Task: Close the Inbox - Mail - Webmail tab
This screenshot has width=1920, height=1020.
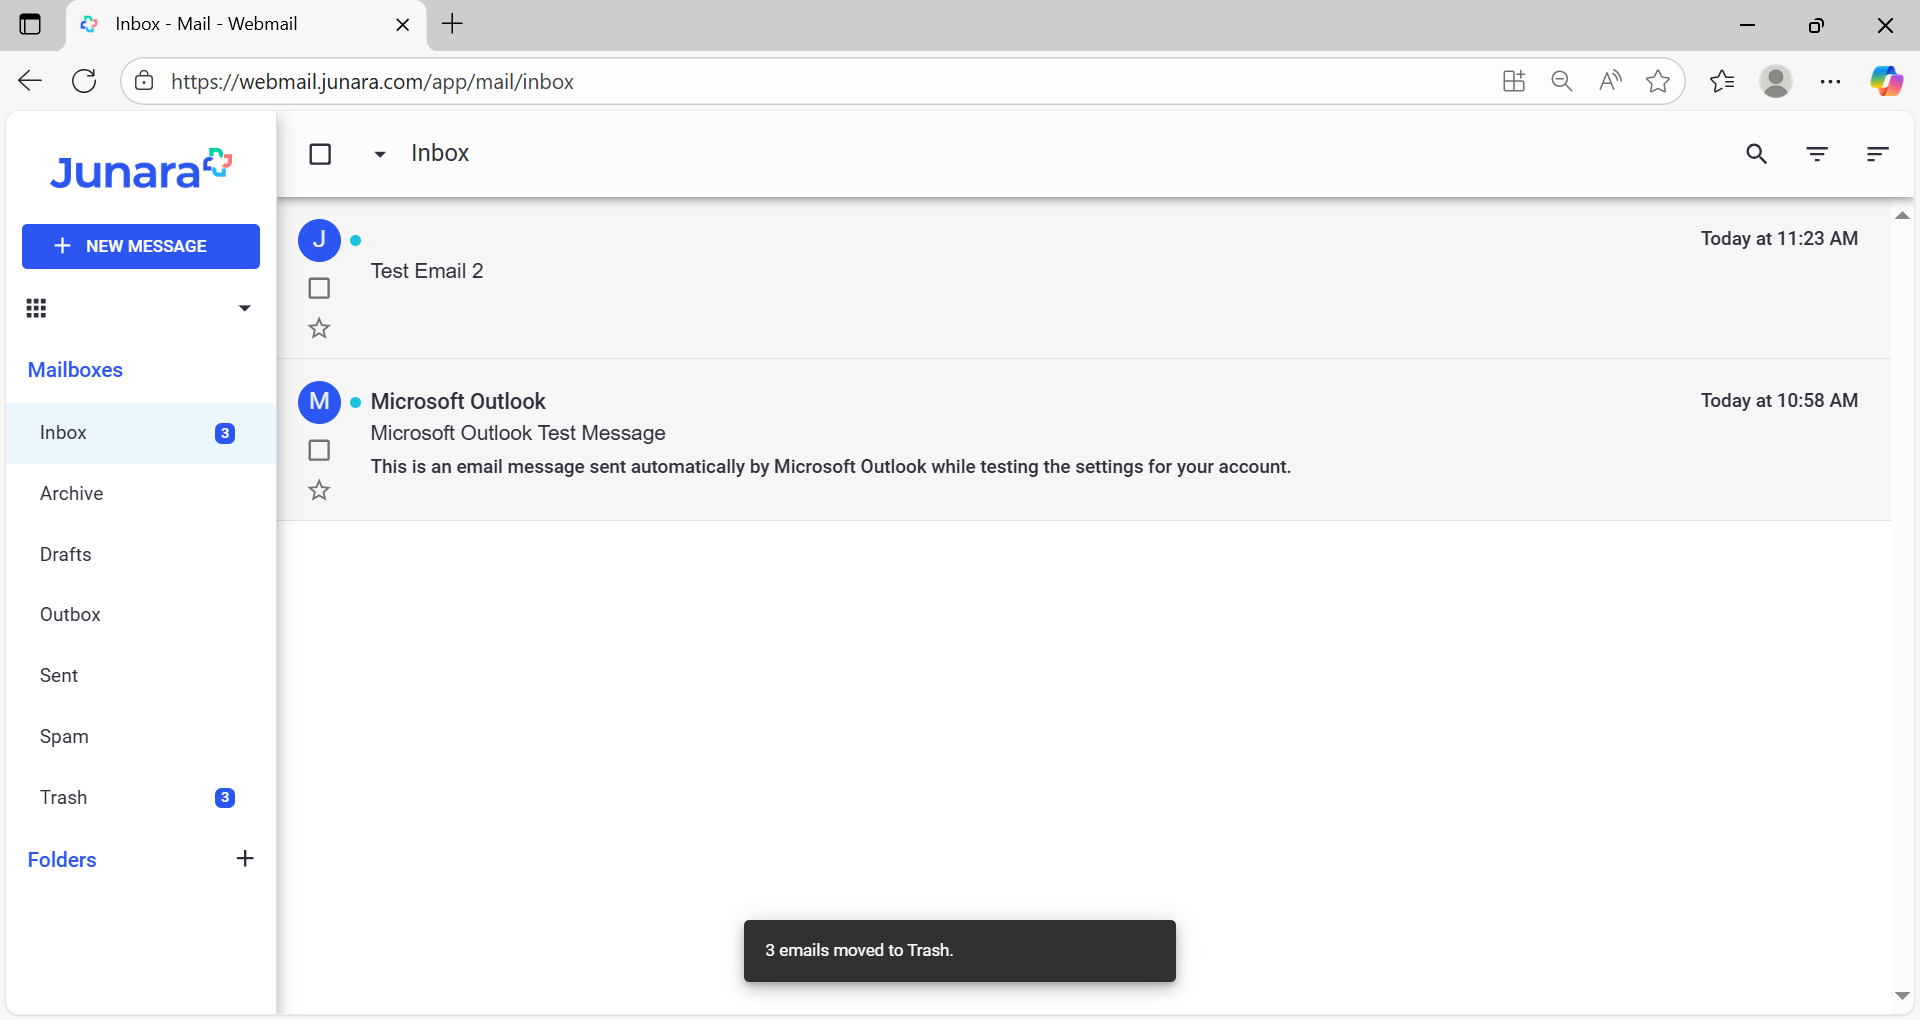Action: point(403,25)
